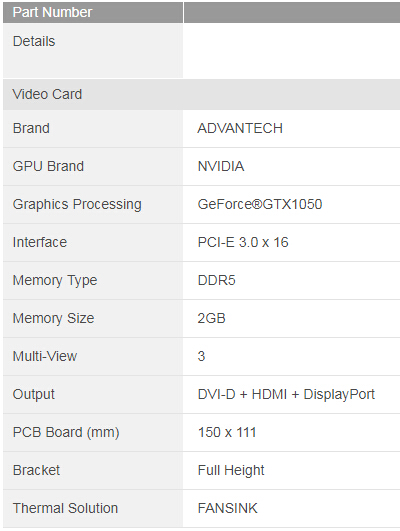This screenshot has width=400, height=531.
Task: Click the GPU Brand label
Action: pos(48,166)
